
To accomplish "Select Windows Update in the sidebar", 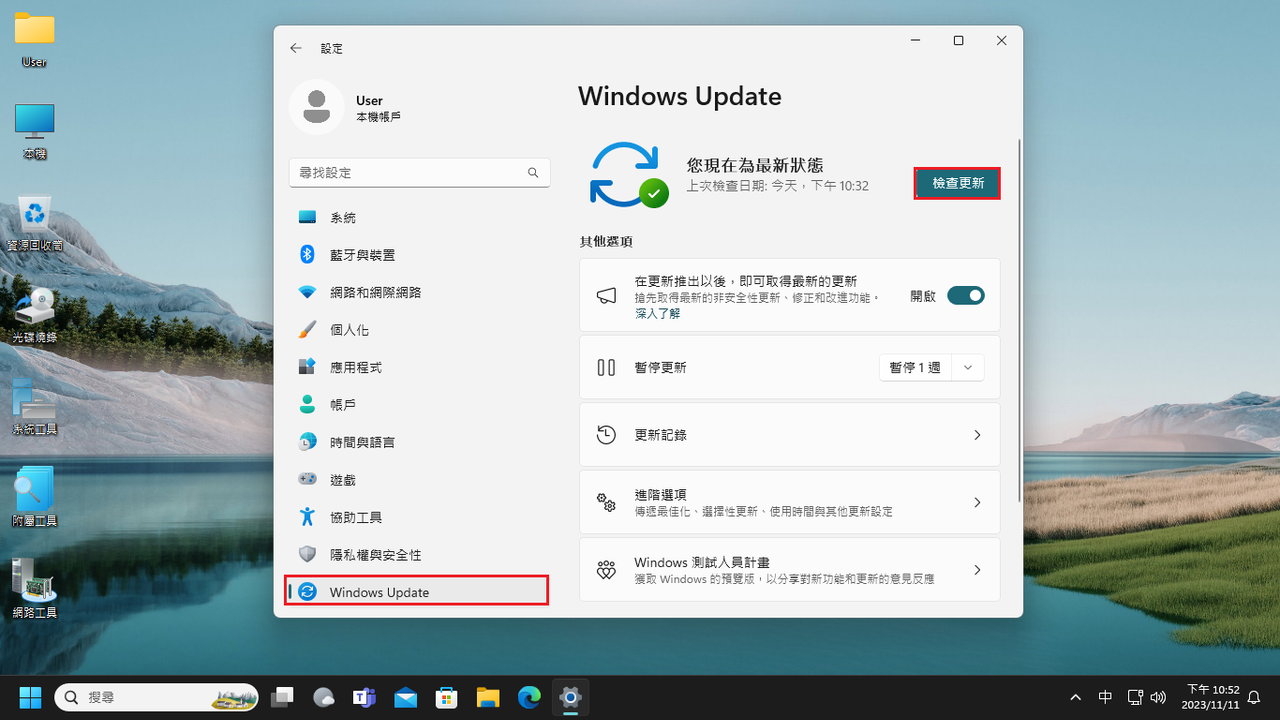I will point(417,591).
